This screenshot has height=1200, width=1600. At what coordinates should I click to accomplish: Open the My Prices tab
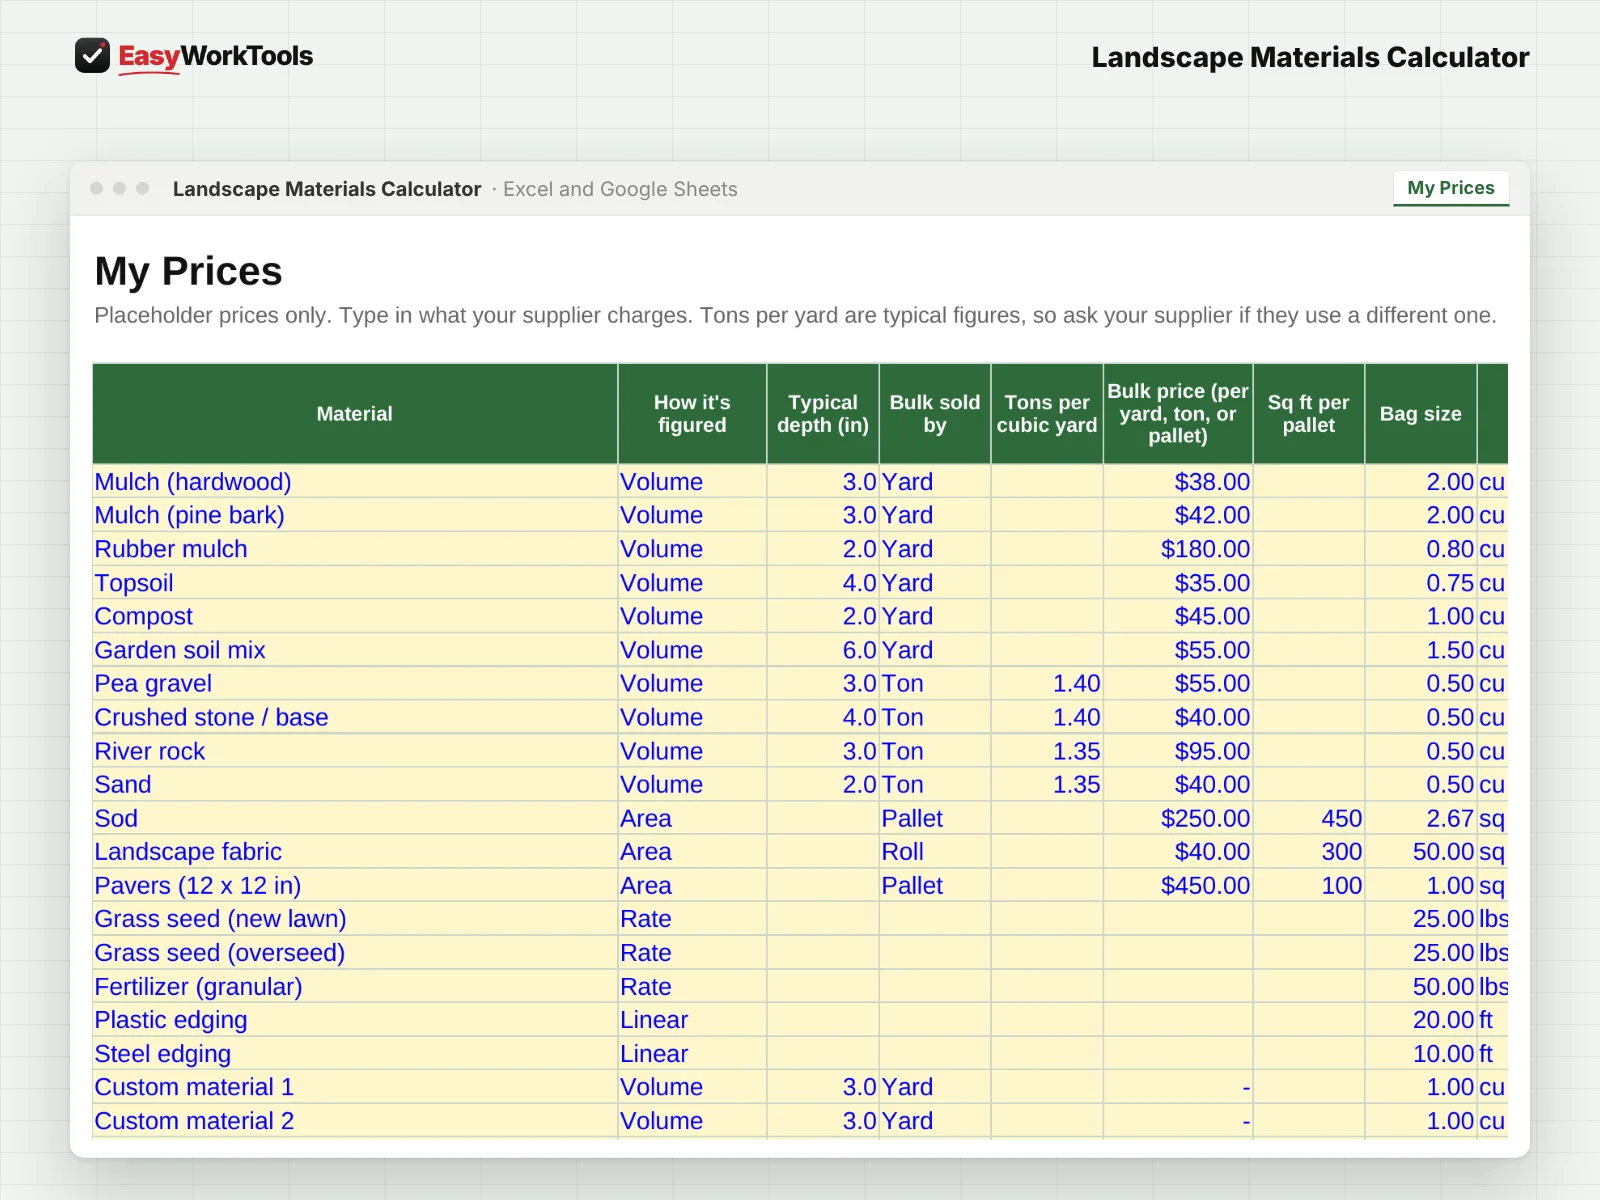1451,188
